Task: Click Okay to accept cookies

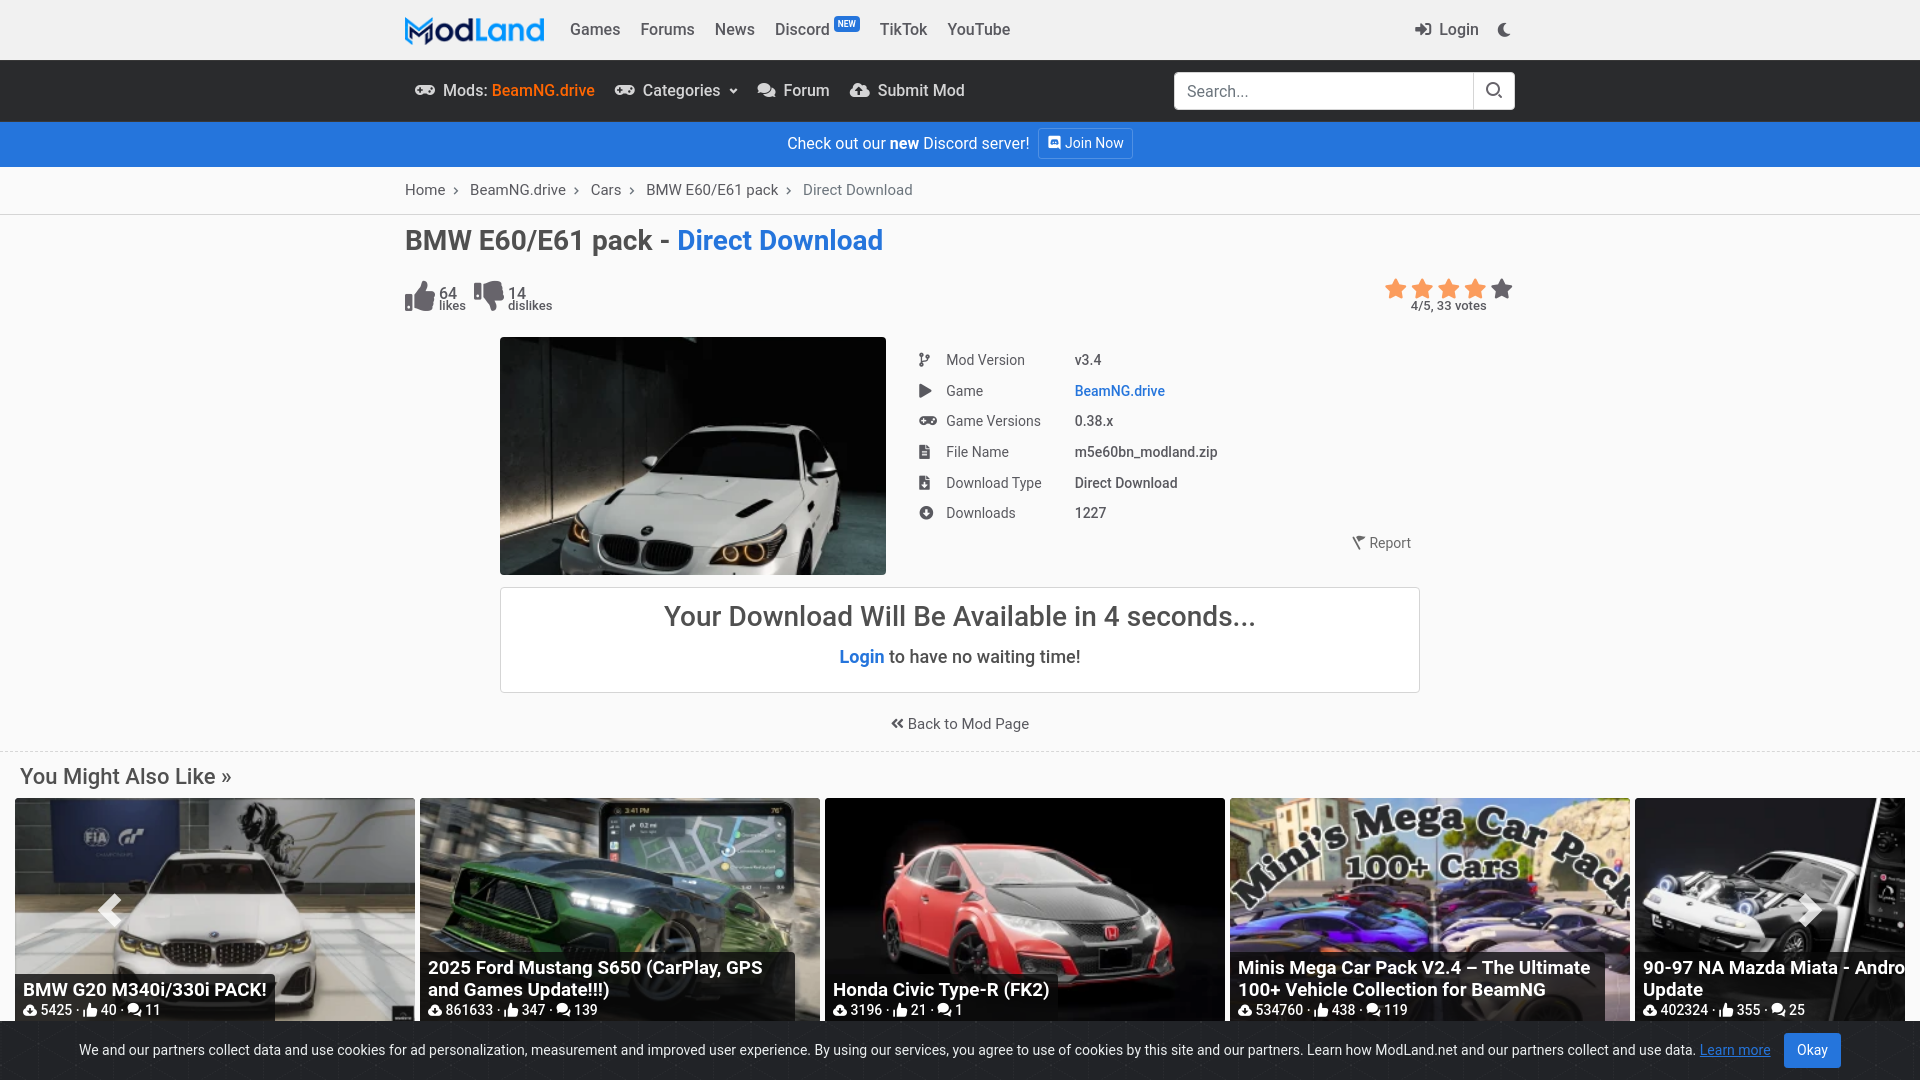Action: [x=1812, y=1050]
